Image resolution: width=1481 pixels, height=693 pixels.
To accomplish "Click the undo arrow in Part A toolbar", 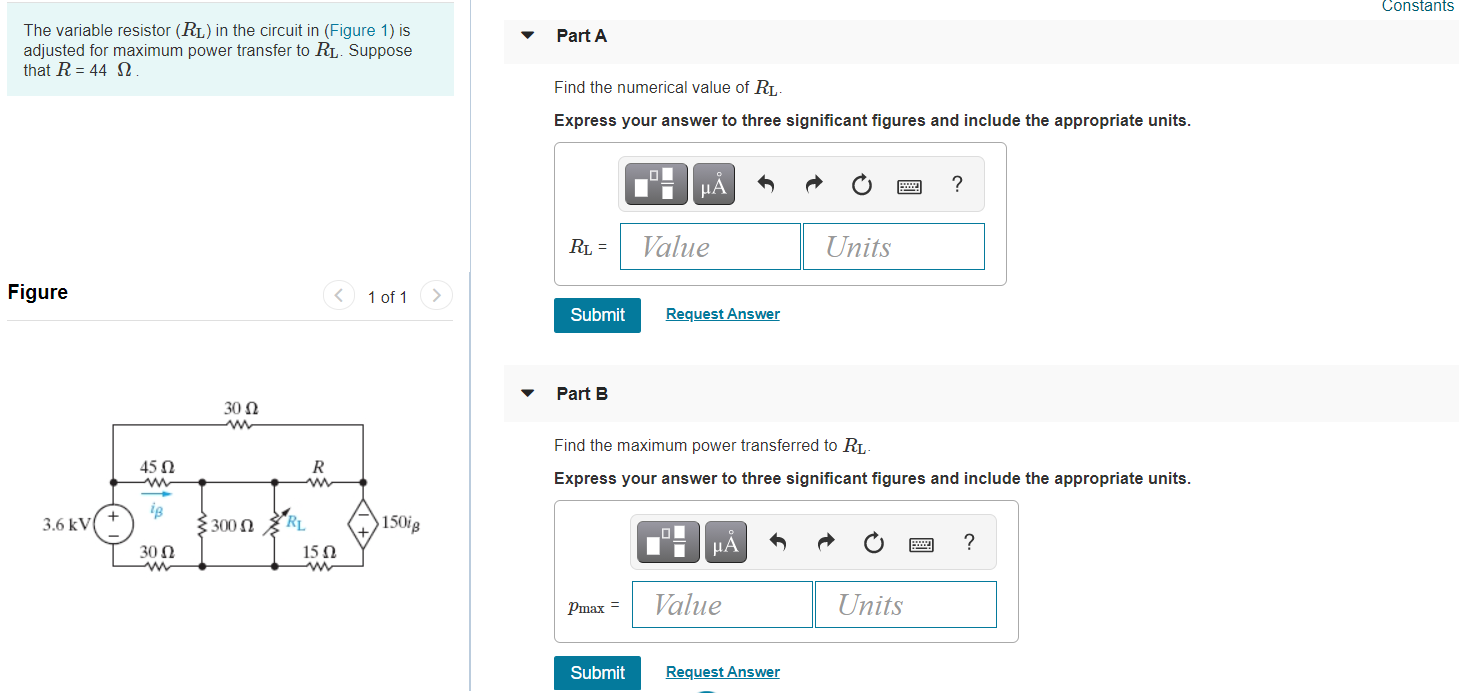I will pos(765,183).
